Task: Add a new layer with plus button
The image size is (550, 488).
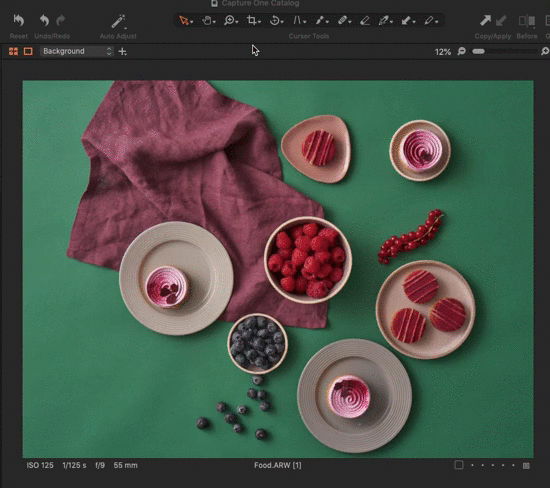Action: (x=122, y=52)
